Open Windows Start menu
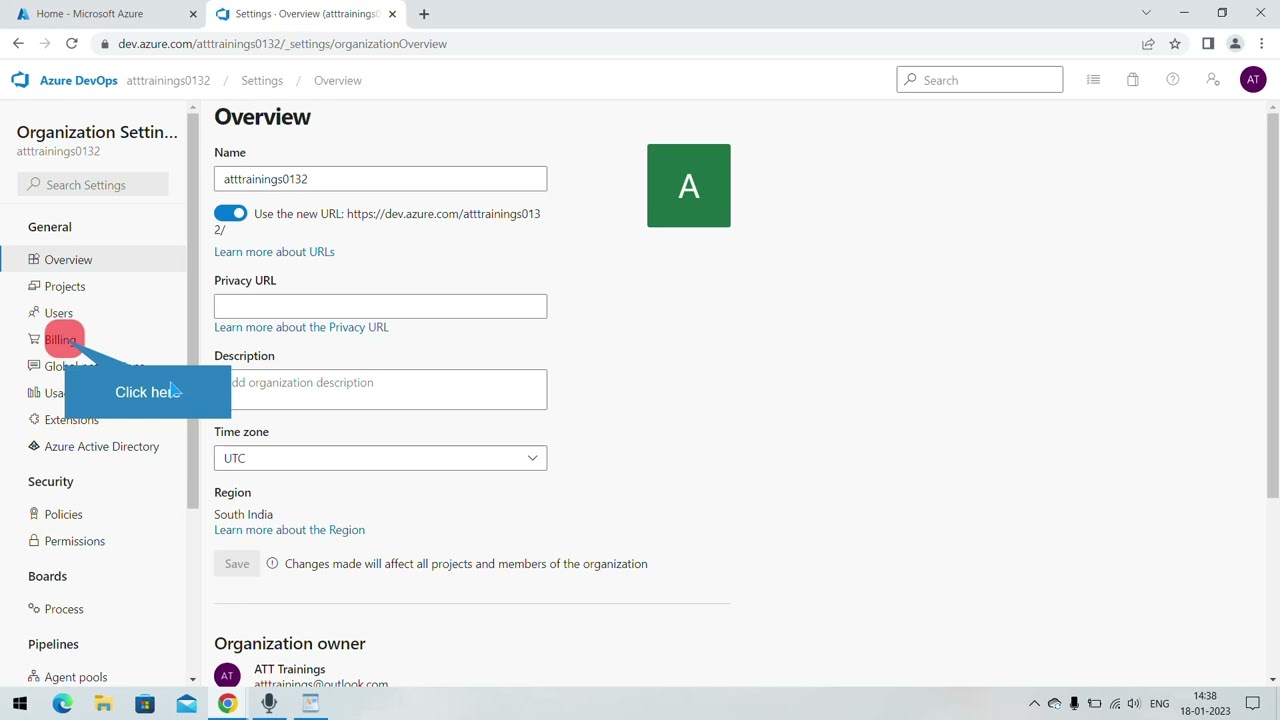This screenshot has height=720, width=1280. pos(20,704)
